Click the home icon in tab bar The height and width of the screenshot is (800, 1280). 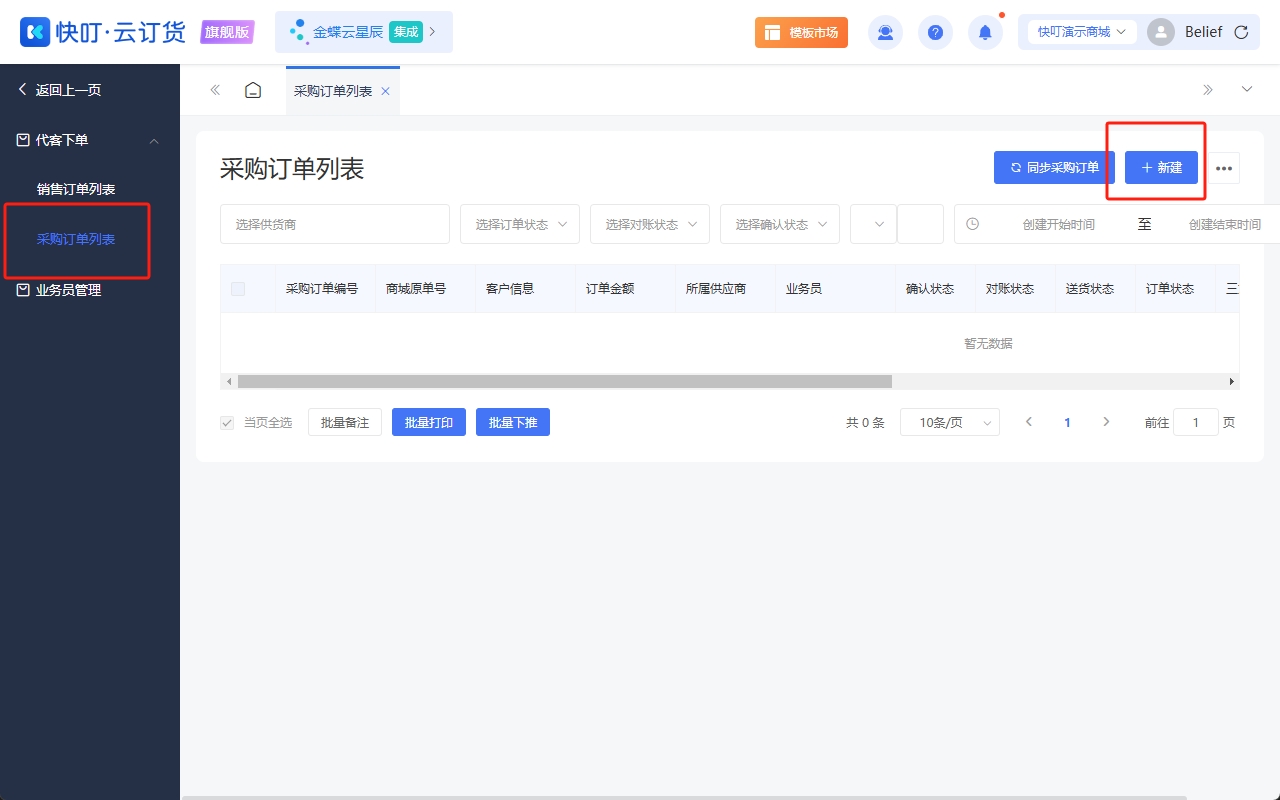(x=254, y=90)
